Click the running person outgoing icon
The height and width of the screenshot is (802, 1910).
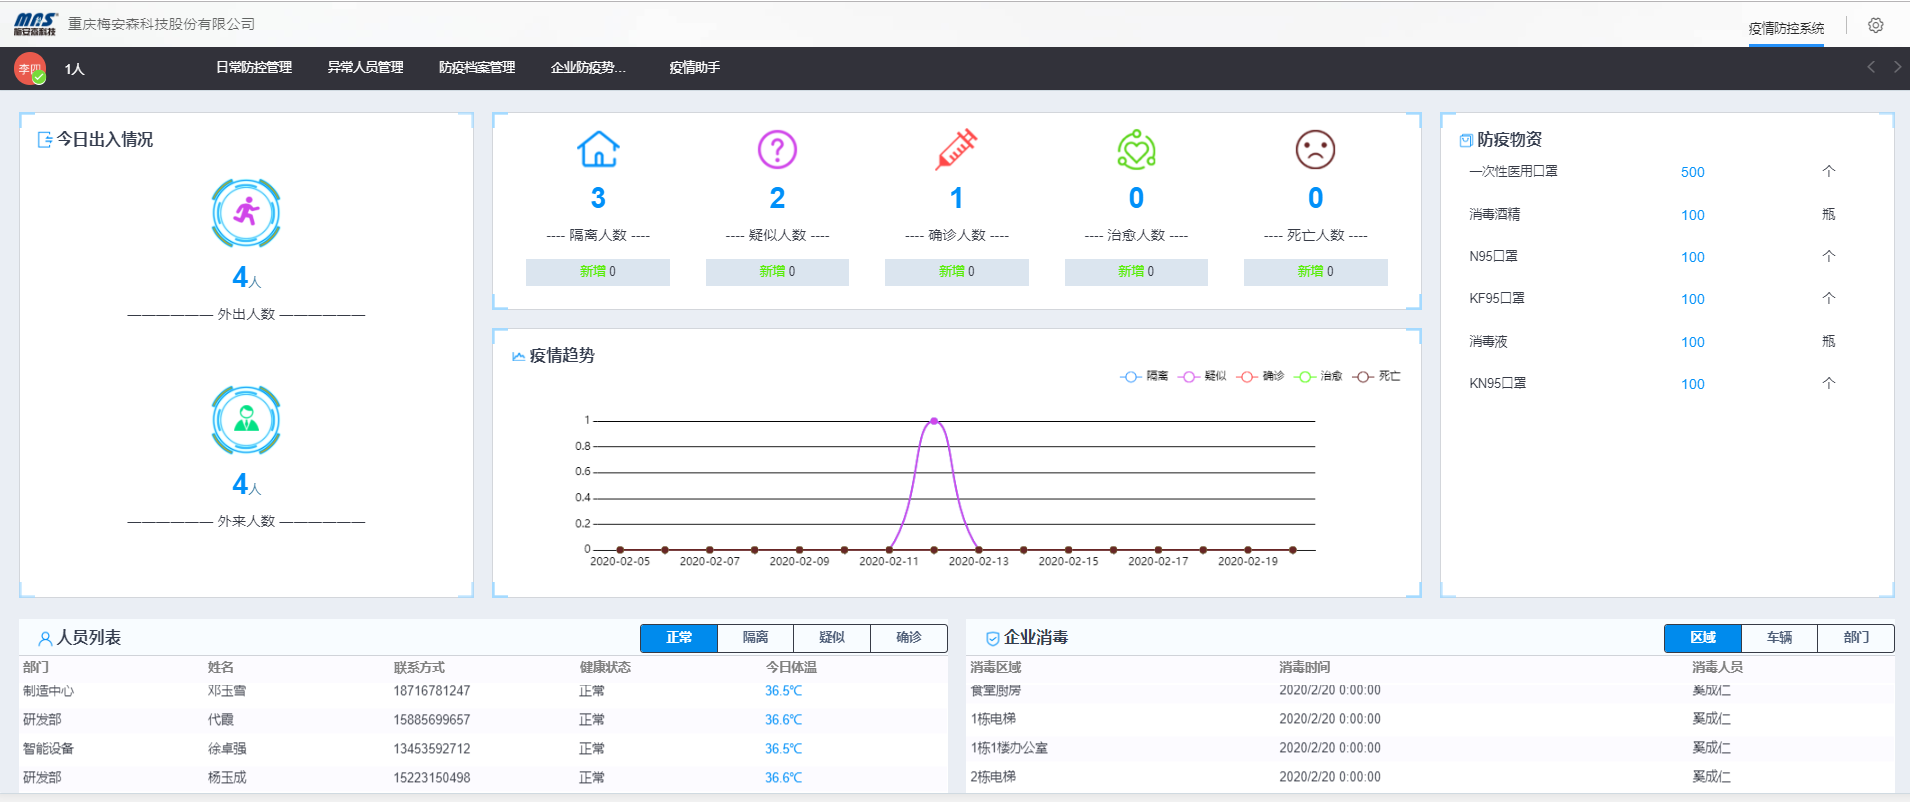(x=246, y=213)
